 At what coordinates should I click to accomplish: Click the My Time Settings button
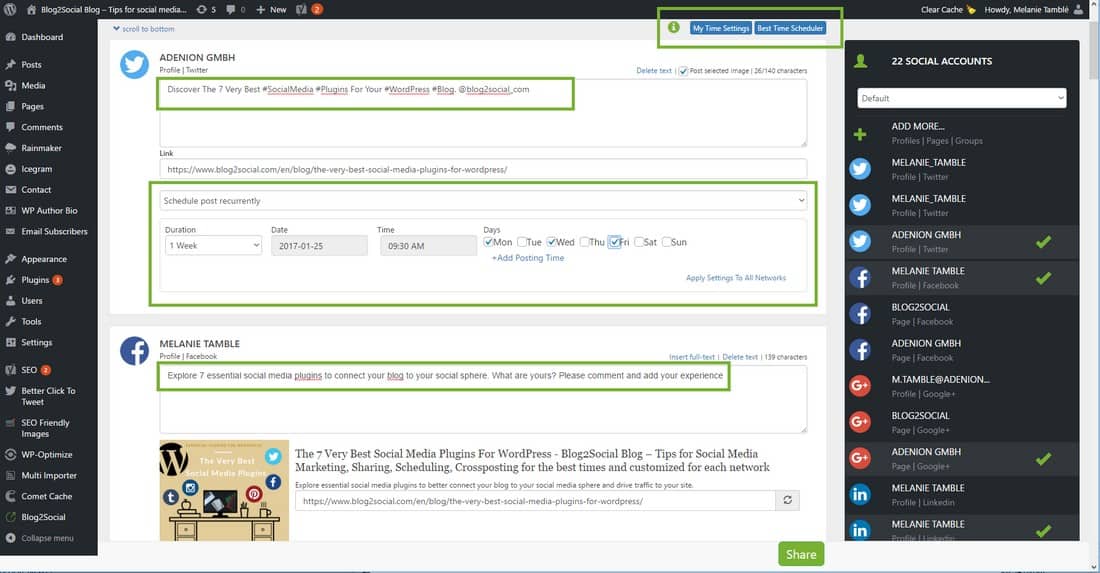(x=720, y=28)
